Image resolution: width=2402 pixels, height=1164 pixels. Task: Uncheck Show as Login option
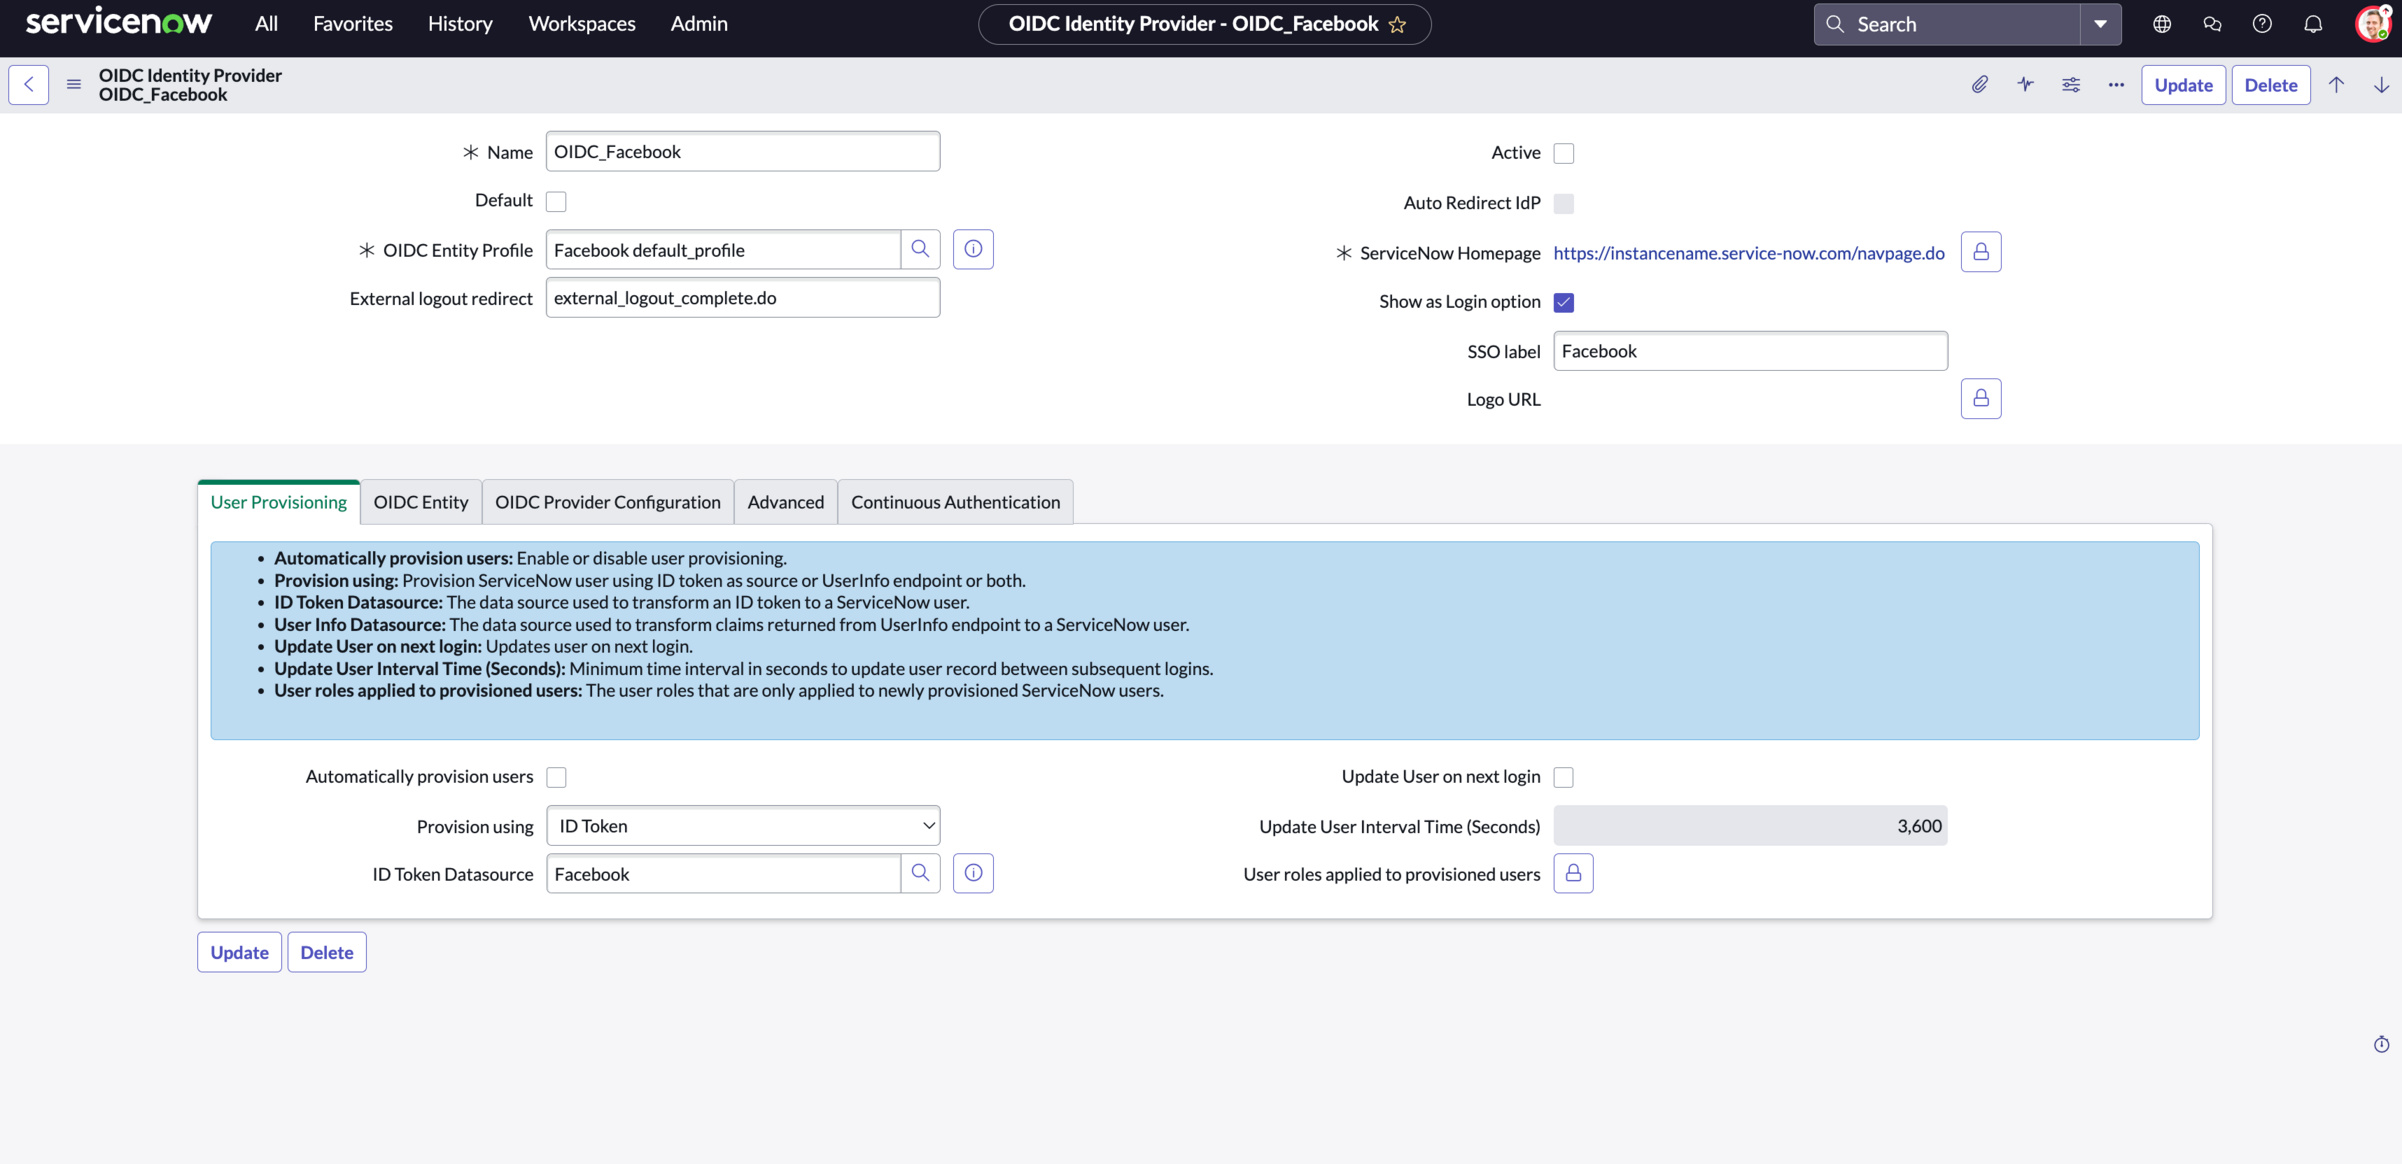coord(1564,302)
